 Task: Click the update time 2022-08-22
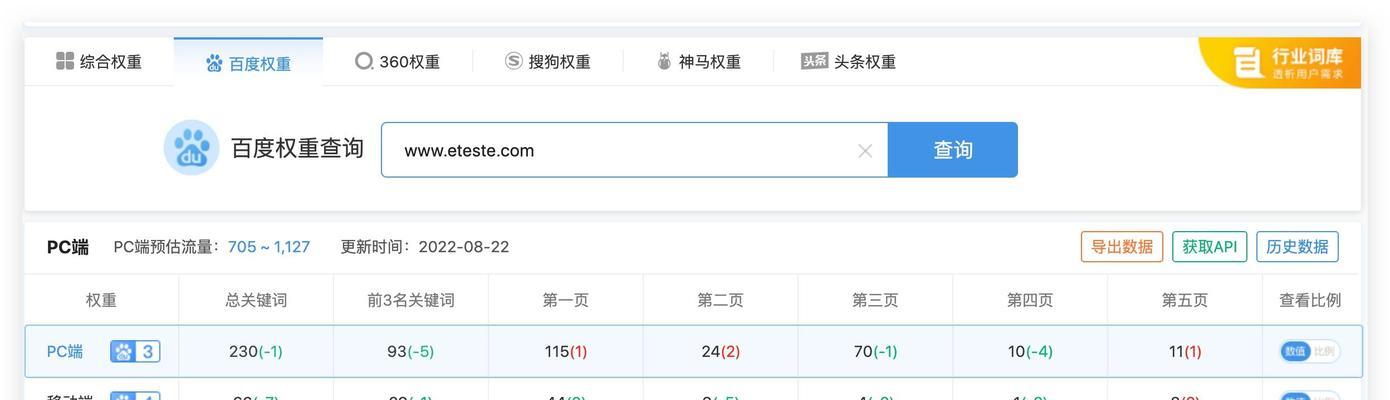coord(464,247)
